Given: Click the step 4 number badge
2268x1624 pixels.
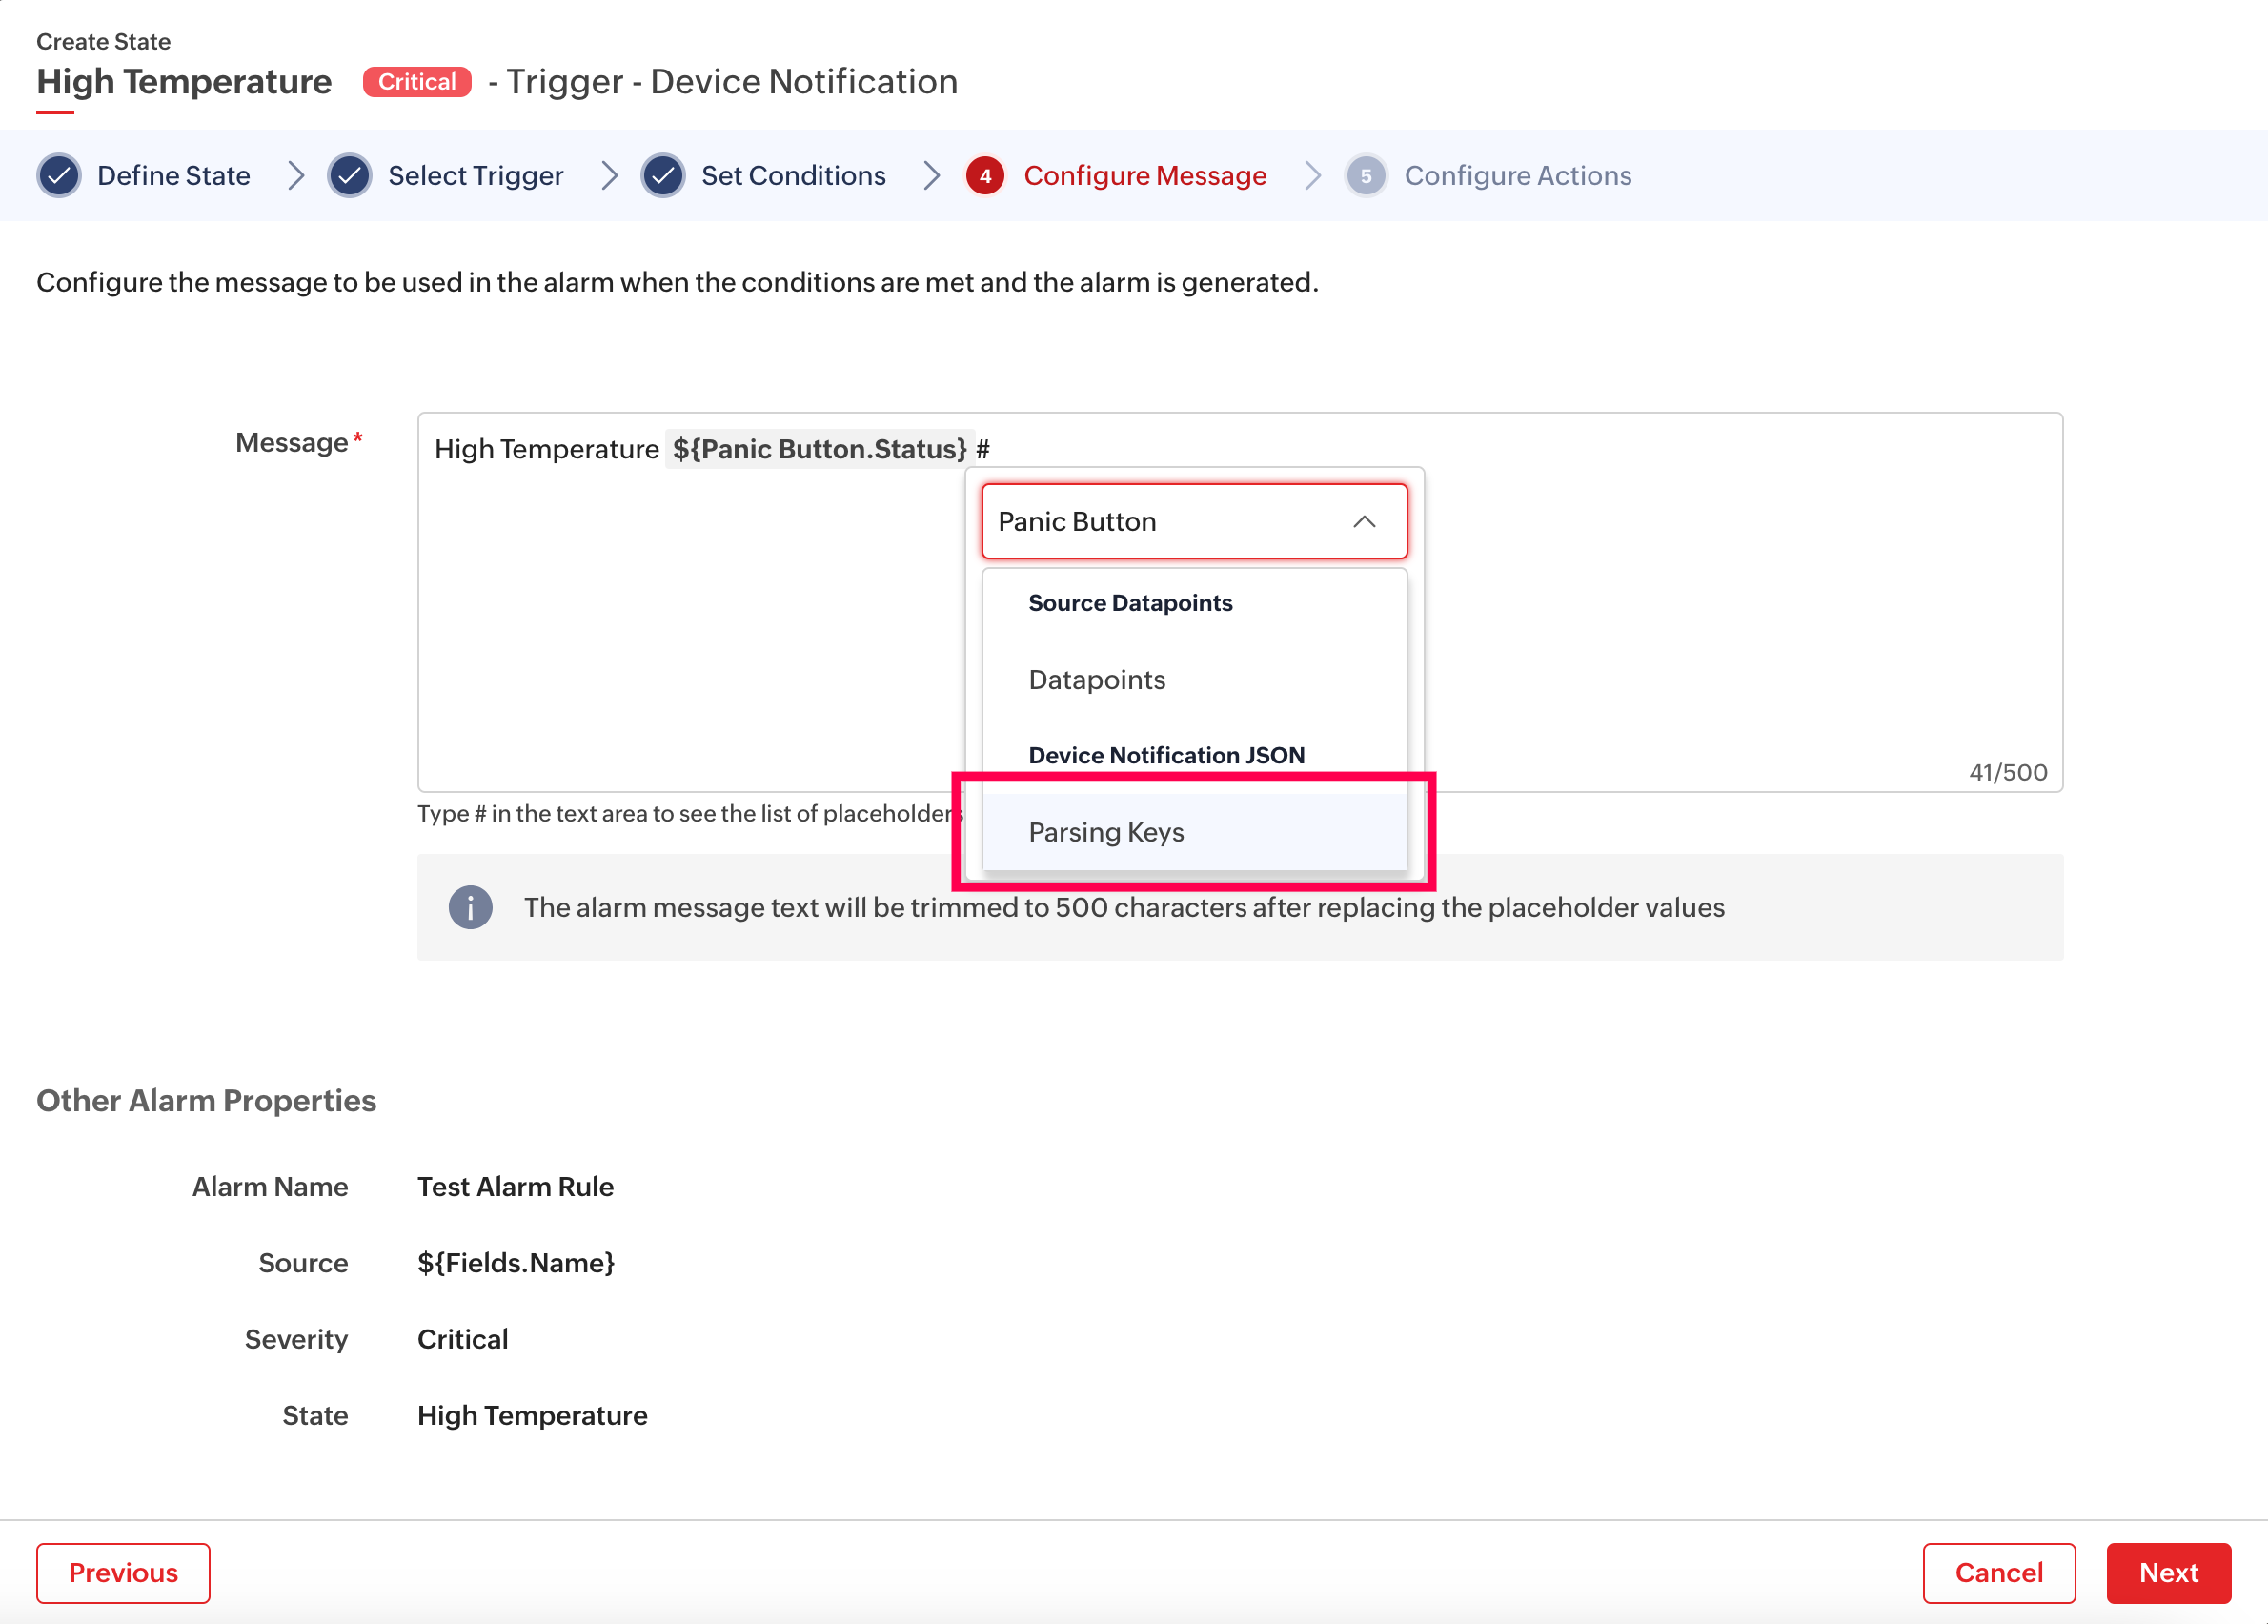Looking at the screenshot, I should point(985,176).
